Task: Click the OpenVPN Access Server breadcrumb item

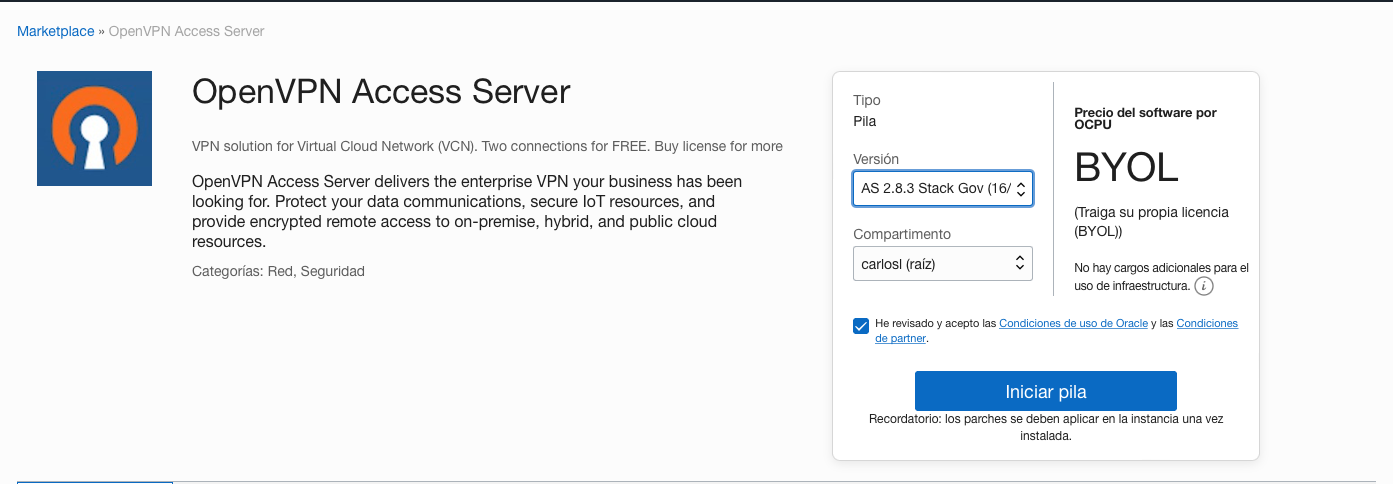Action: point(186,31)
